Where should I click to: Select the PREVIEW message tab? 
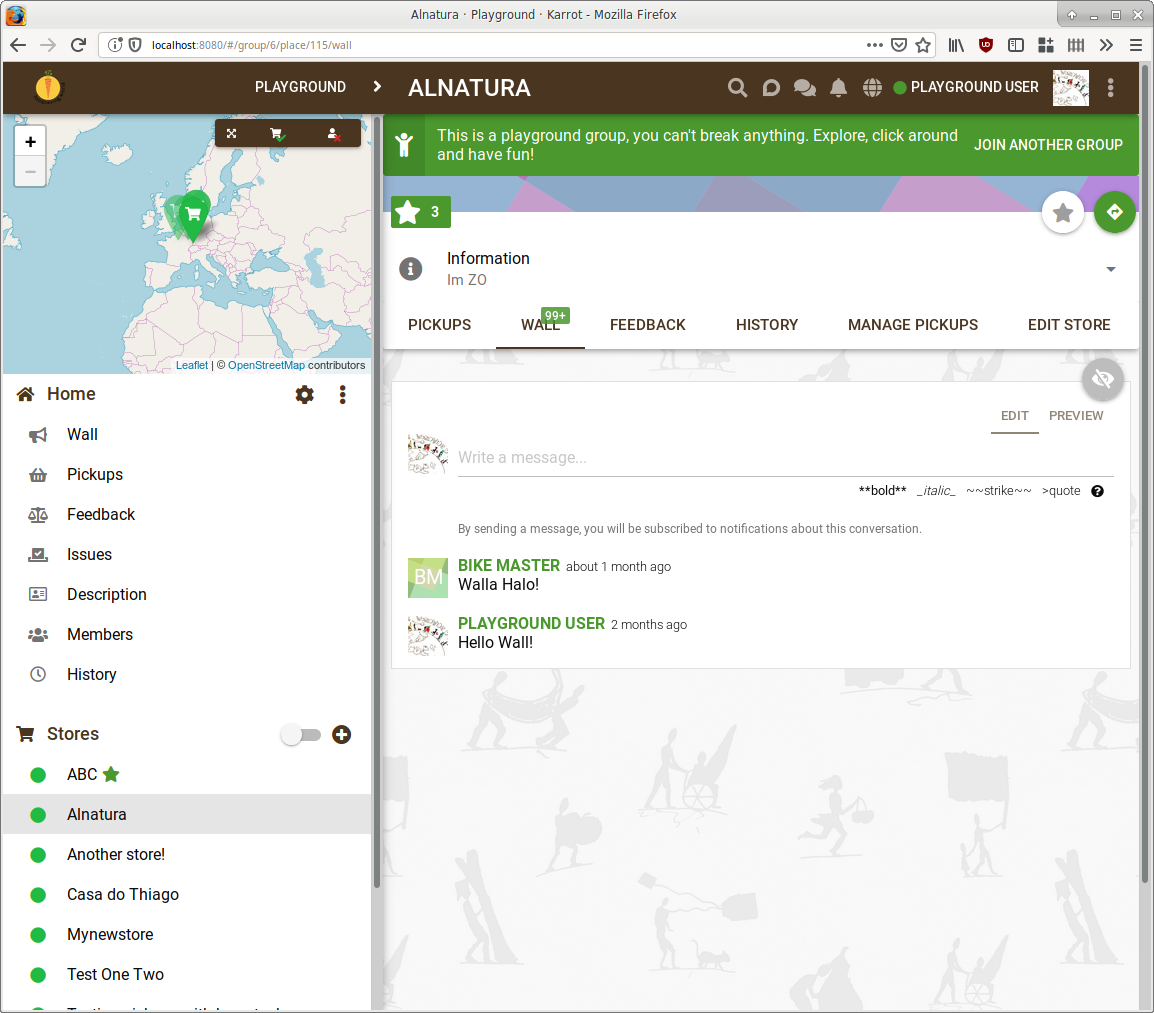pyautogui.click(x=1076, y=416)
